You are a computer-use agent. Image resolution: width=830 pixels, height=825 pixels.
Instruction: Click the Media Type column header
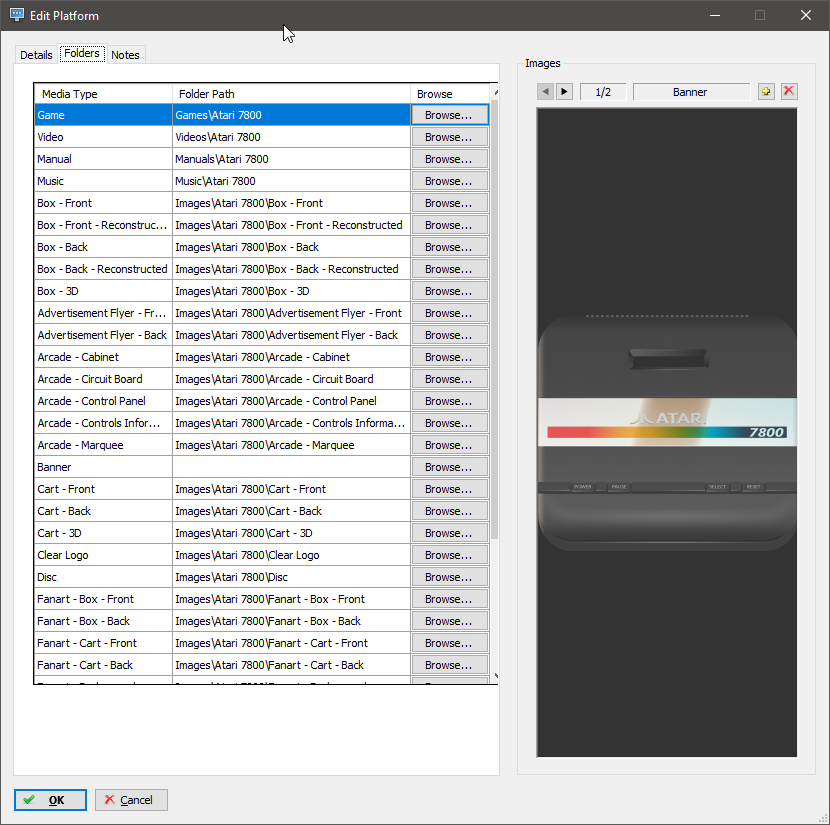coord(103,94)
